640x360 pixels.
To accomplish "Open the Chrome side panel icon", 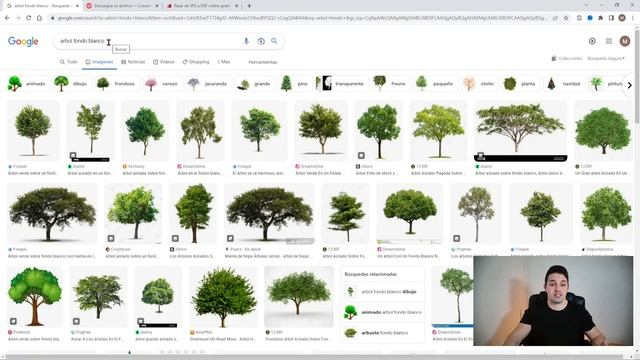I will (x=611, y=18).
